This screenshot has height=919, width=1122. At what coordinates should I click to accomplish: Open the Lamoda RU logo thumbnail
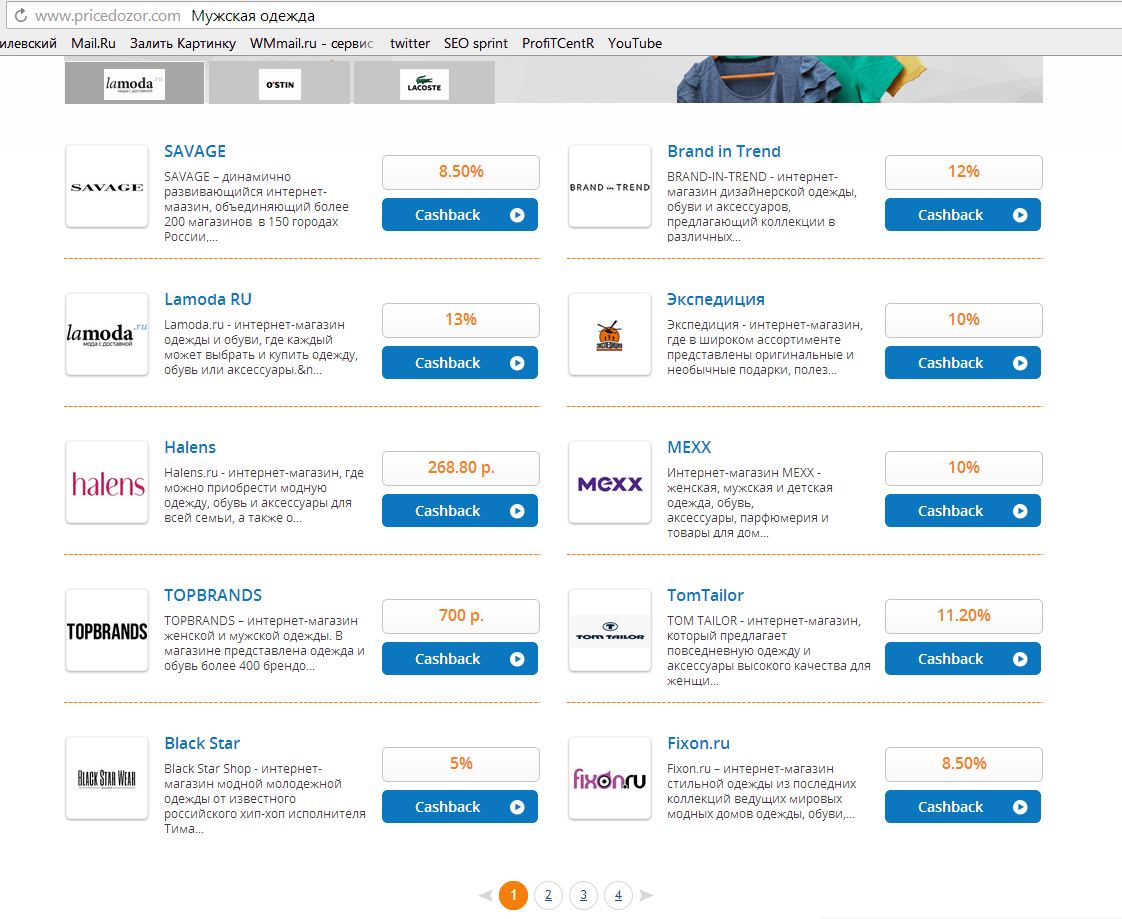(107, 335)
